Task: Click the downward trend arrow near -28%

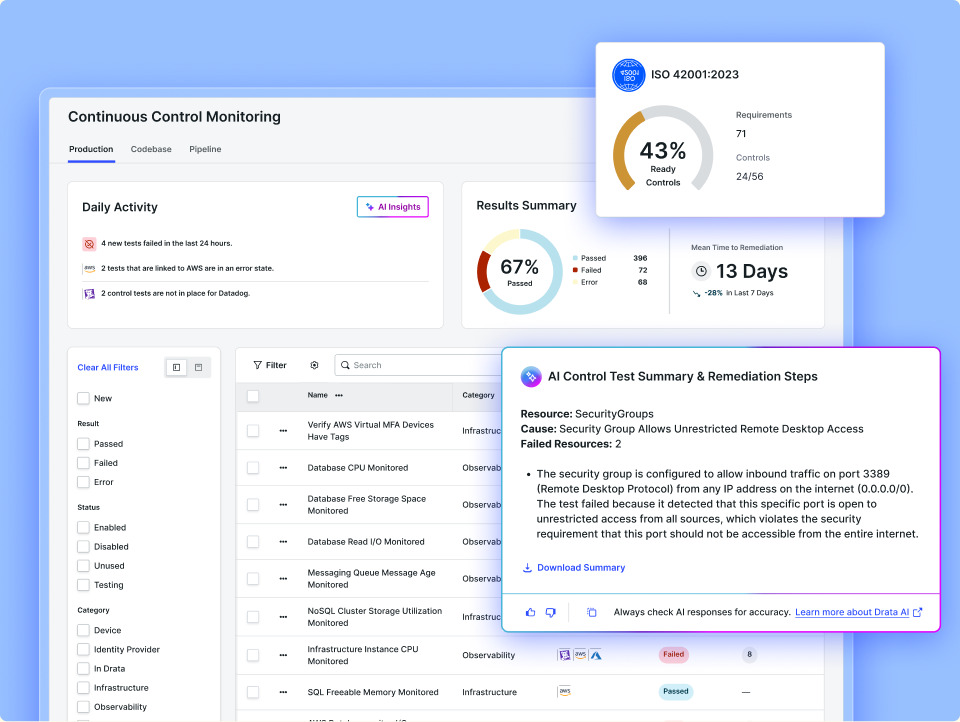Action: (x=696, y=293)
